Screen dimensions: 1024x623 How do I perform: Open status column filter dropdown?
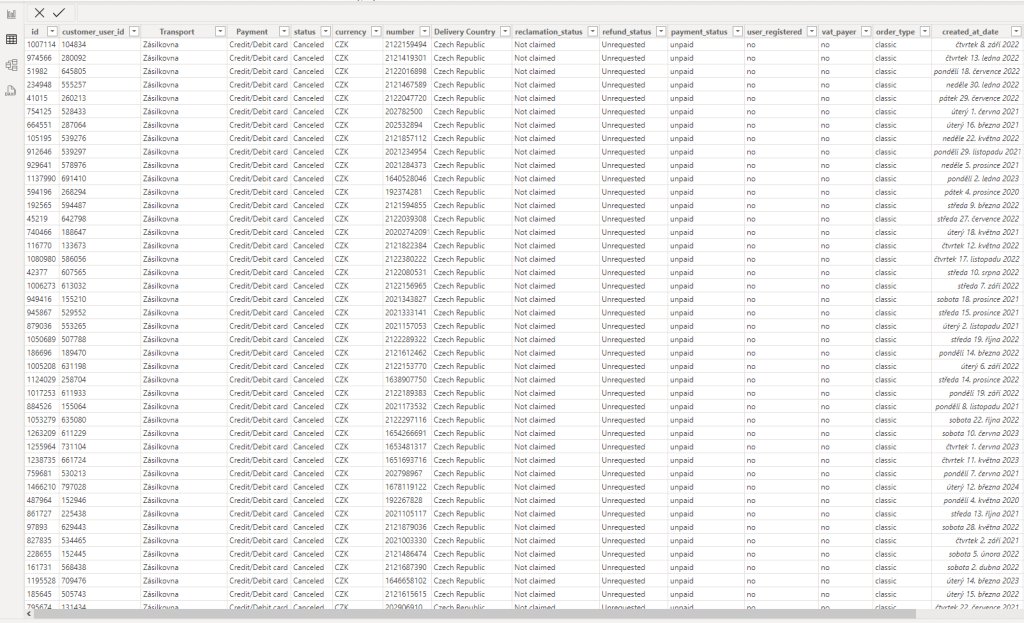tap(326, 32)
